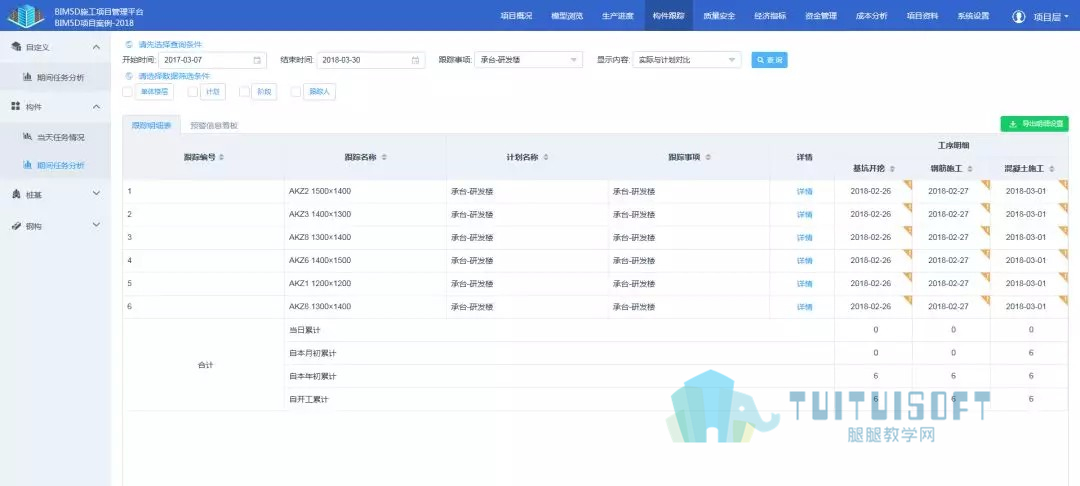
Task: Open 项目资料 menu
Action: pos(922,16)
